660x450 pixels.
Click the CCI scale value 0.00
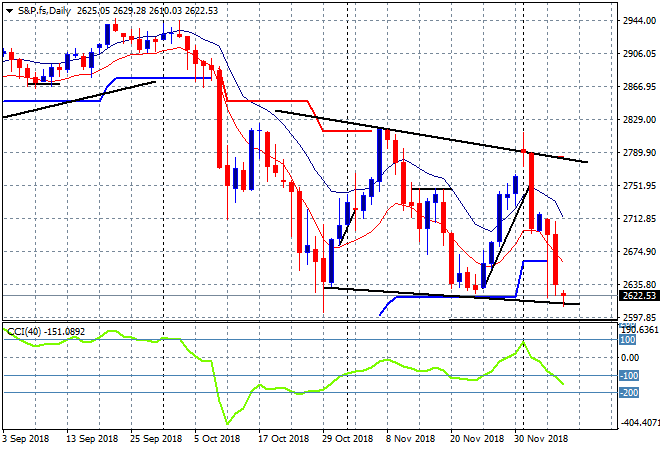coord(630,358)
